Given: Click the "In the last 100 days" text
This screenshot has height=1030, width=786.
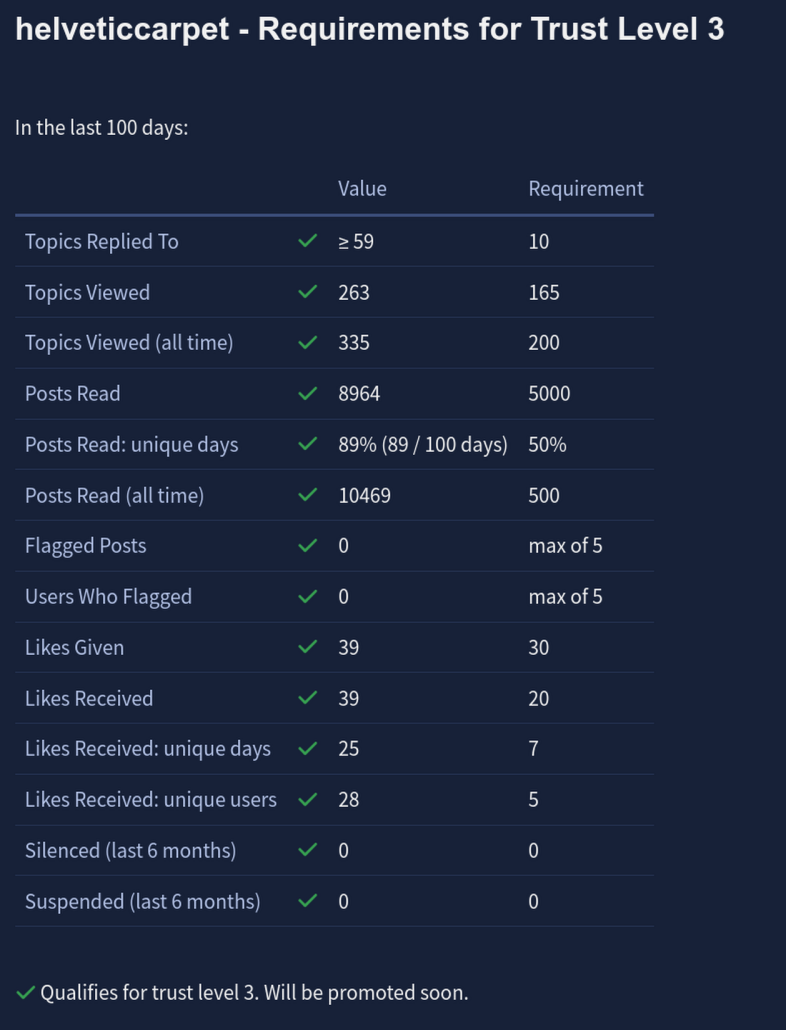Looking at the screenshot, I should click(x=102, y=127).
